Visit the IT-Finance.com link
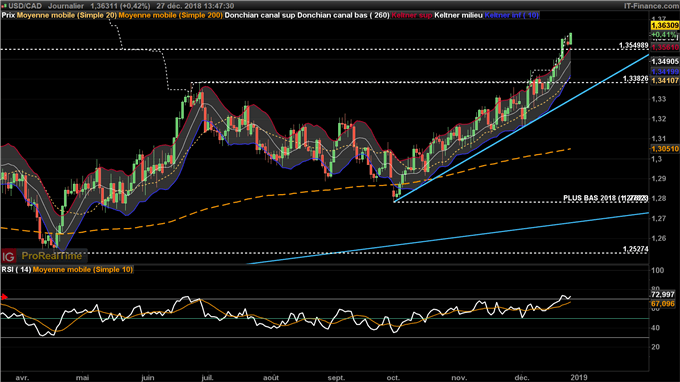This screenshot has height=382, width=680. pos(651,6)
